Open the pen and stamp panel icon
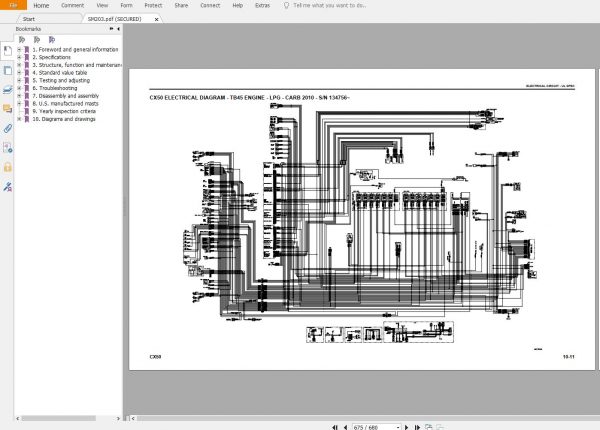600x430 pixels. (x=8, y=187)
